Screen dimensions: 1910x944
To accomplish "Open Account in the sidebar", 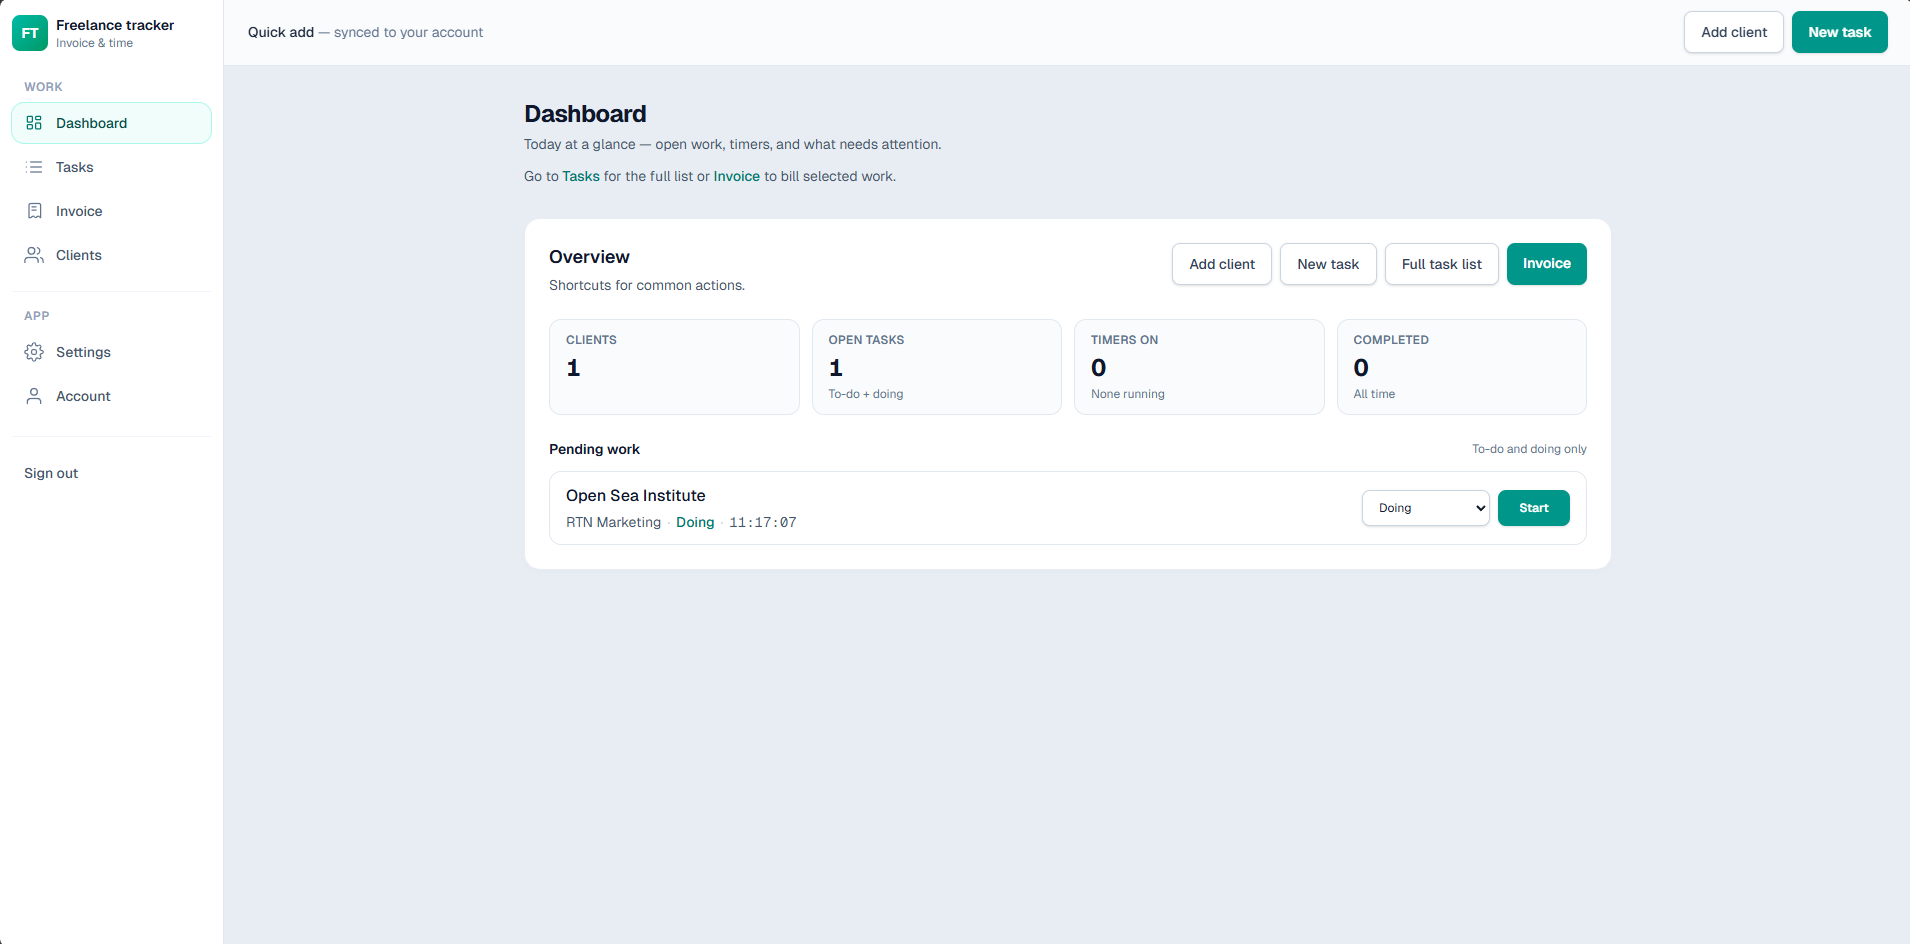I will pos(111,396).
